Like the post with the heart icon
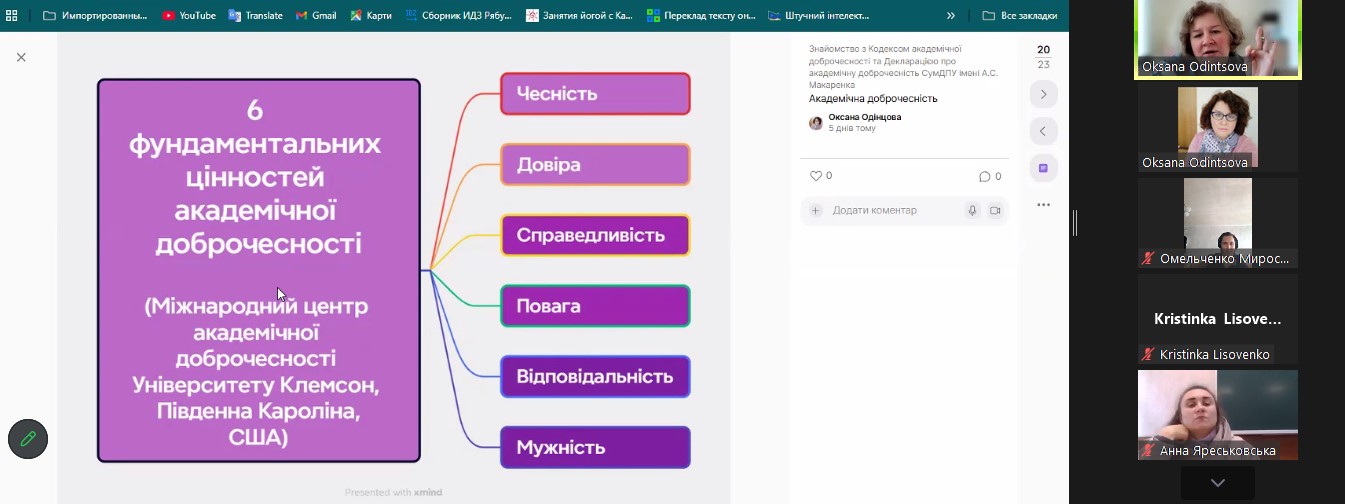The height and width of the screenshot is (504, 1345). tap(815, 176)
